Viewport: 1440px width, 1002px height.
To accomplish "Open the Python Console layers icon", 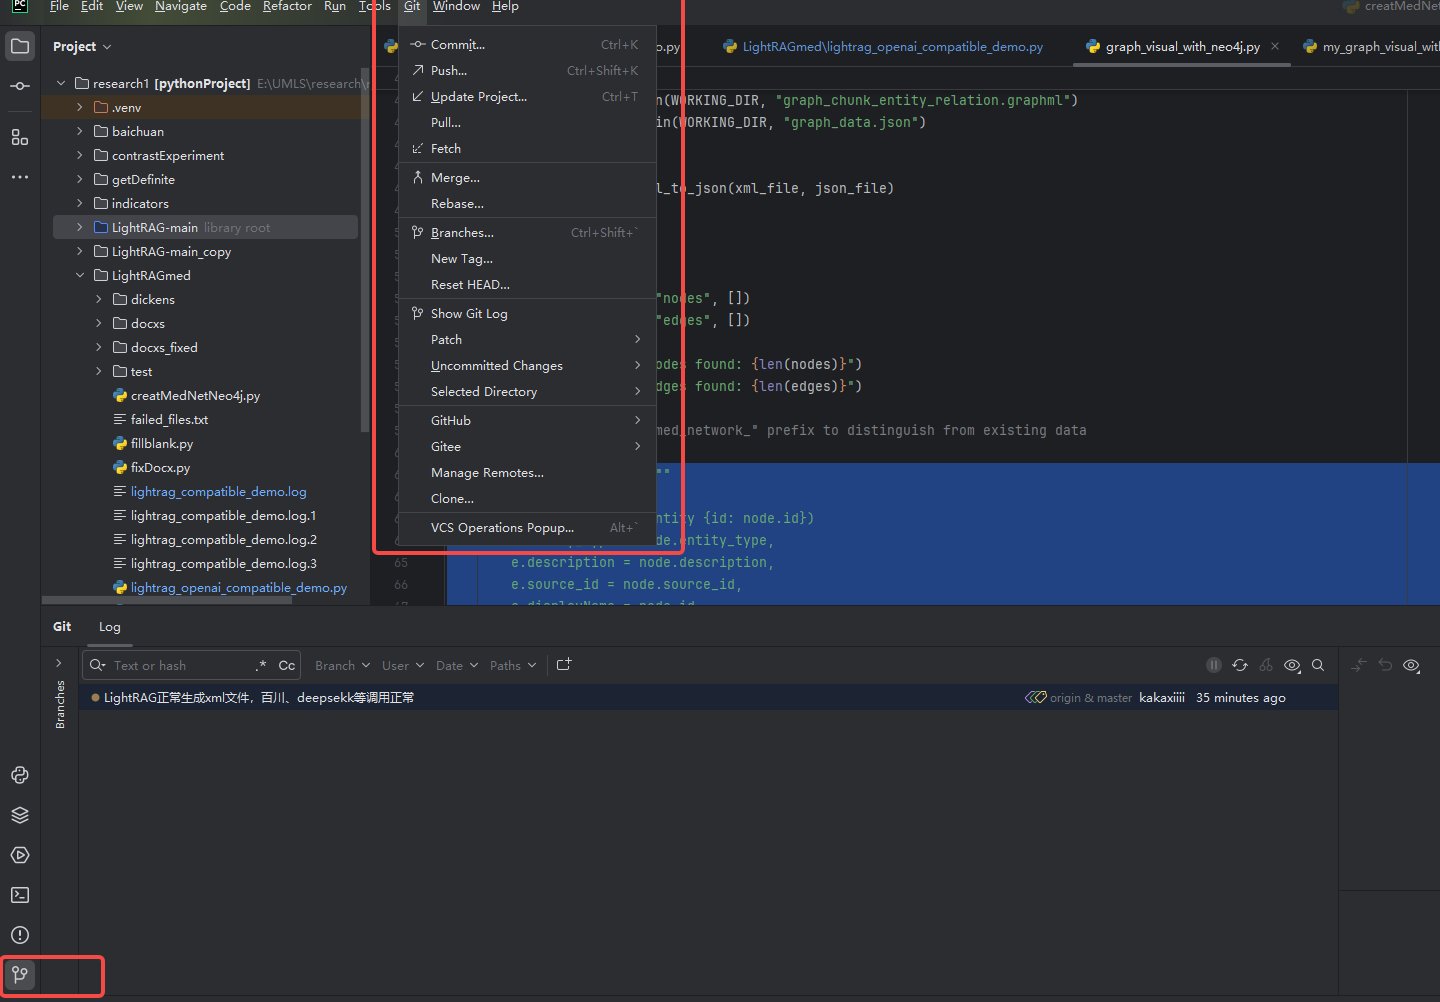I will (20, 815).
